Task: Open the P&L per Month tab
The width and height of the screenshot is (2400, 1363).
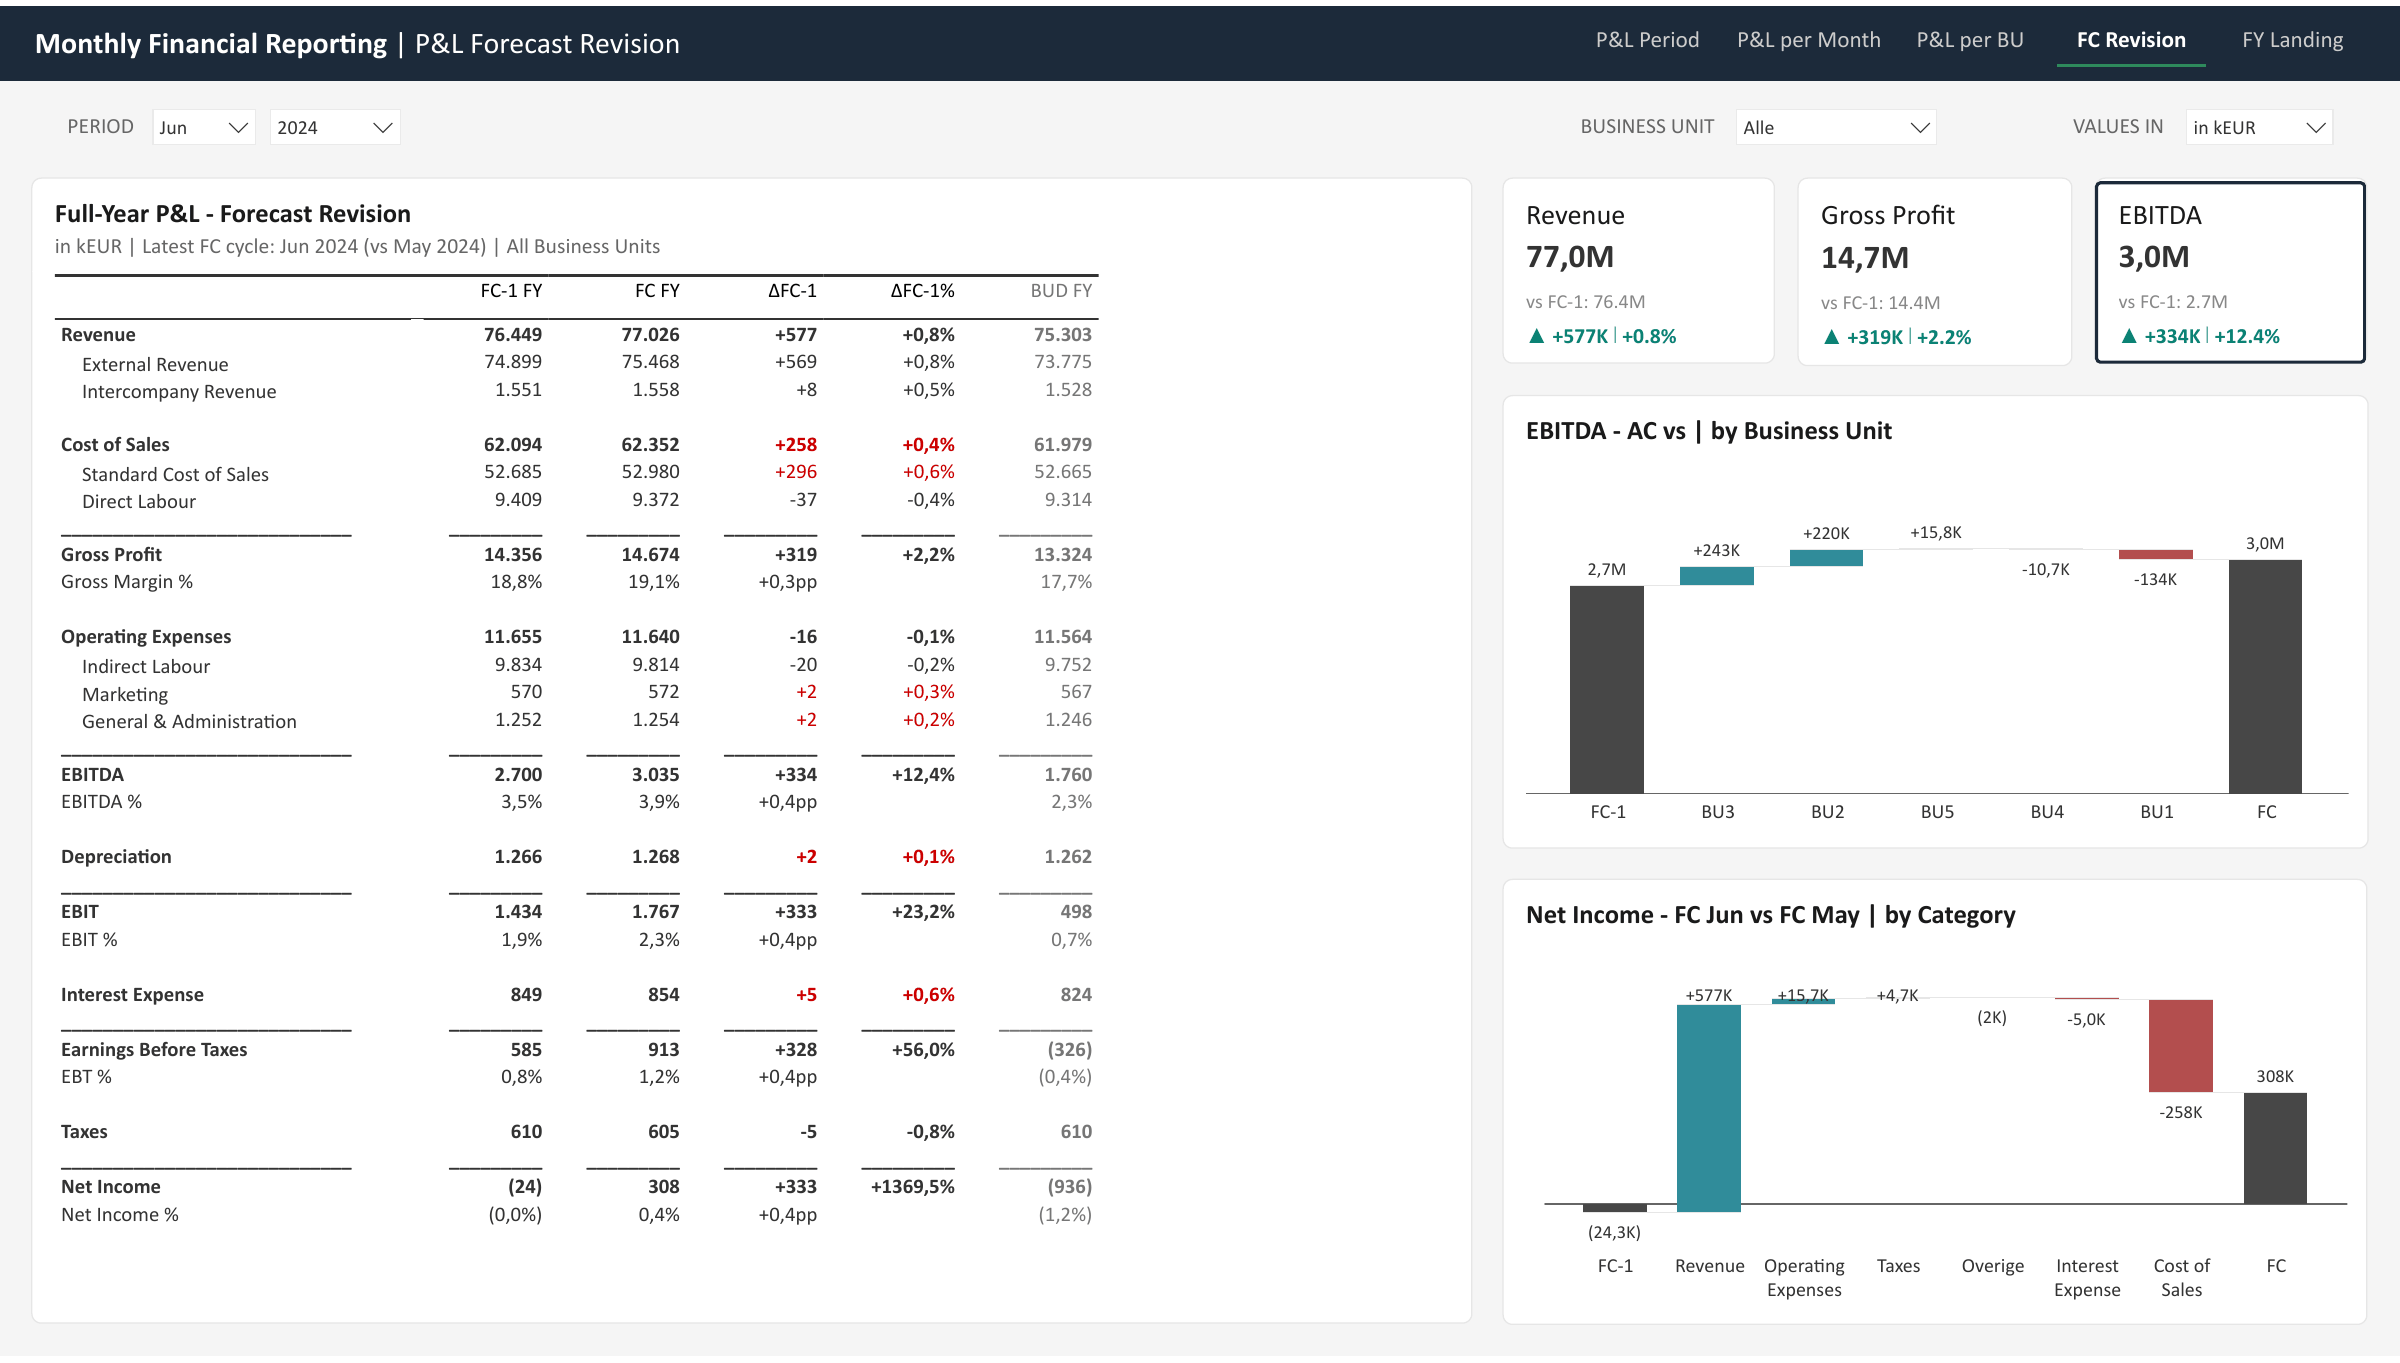Action: point(1808,40)
